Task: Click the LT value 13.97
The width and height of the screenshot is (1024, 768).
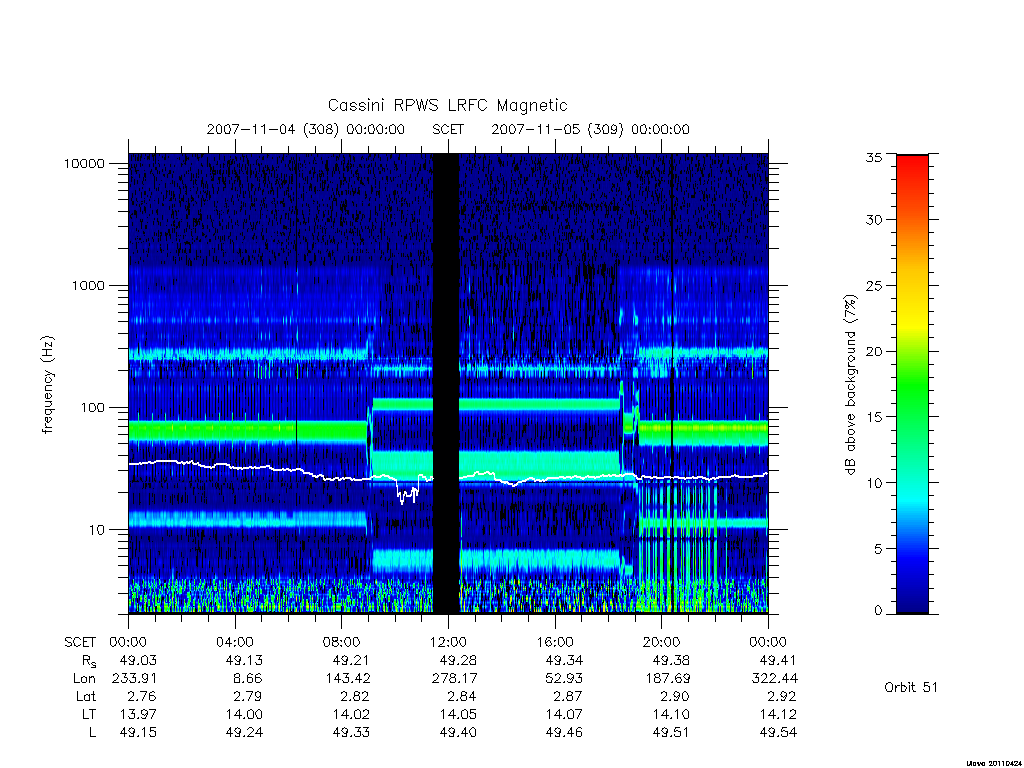Action: click(138, 715)
